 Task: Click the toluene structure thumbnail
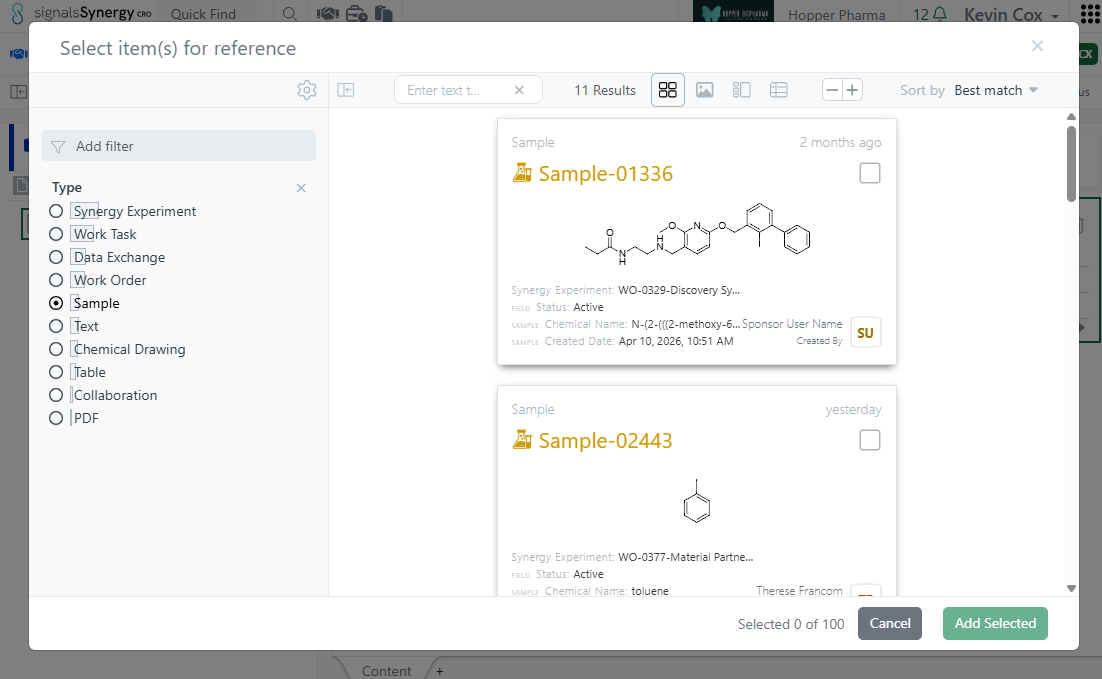[696, 501]
